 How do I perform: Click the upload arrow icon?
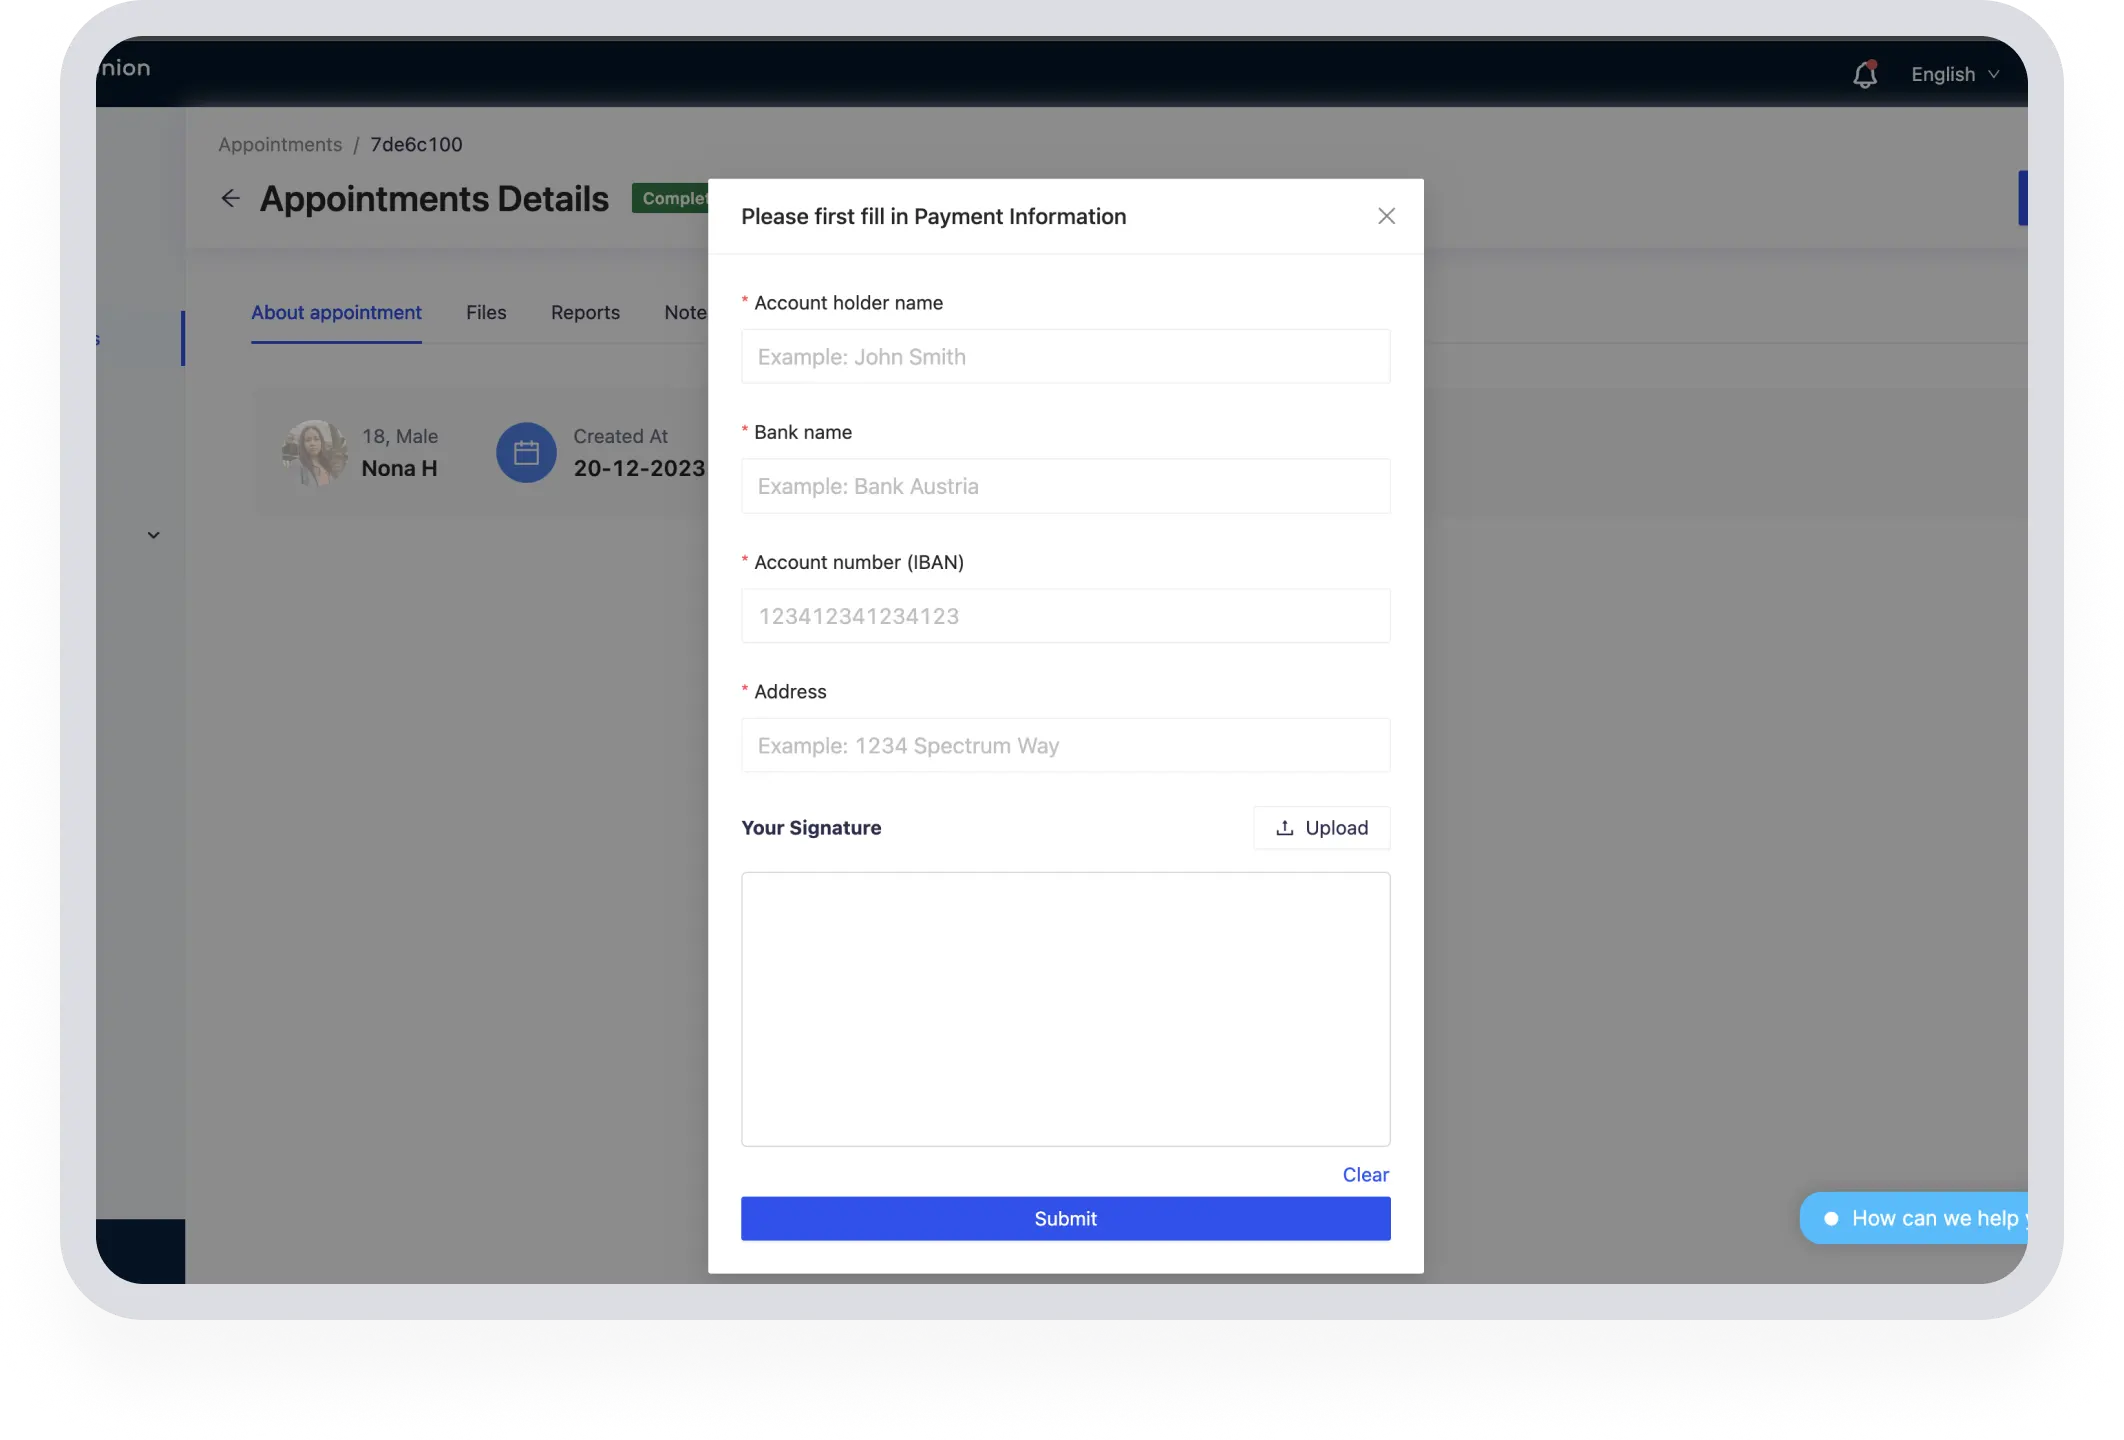pos(1285,828)
